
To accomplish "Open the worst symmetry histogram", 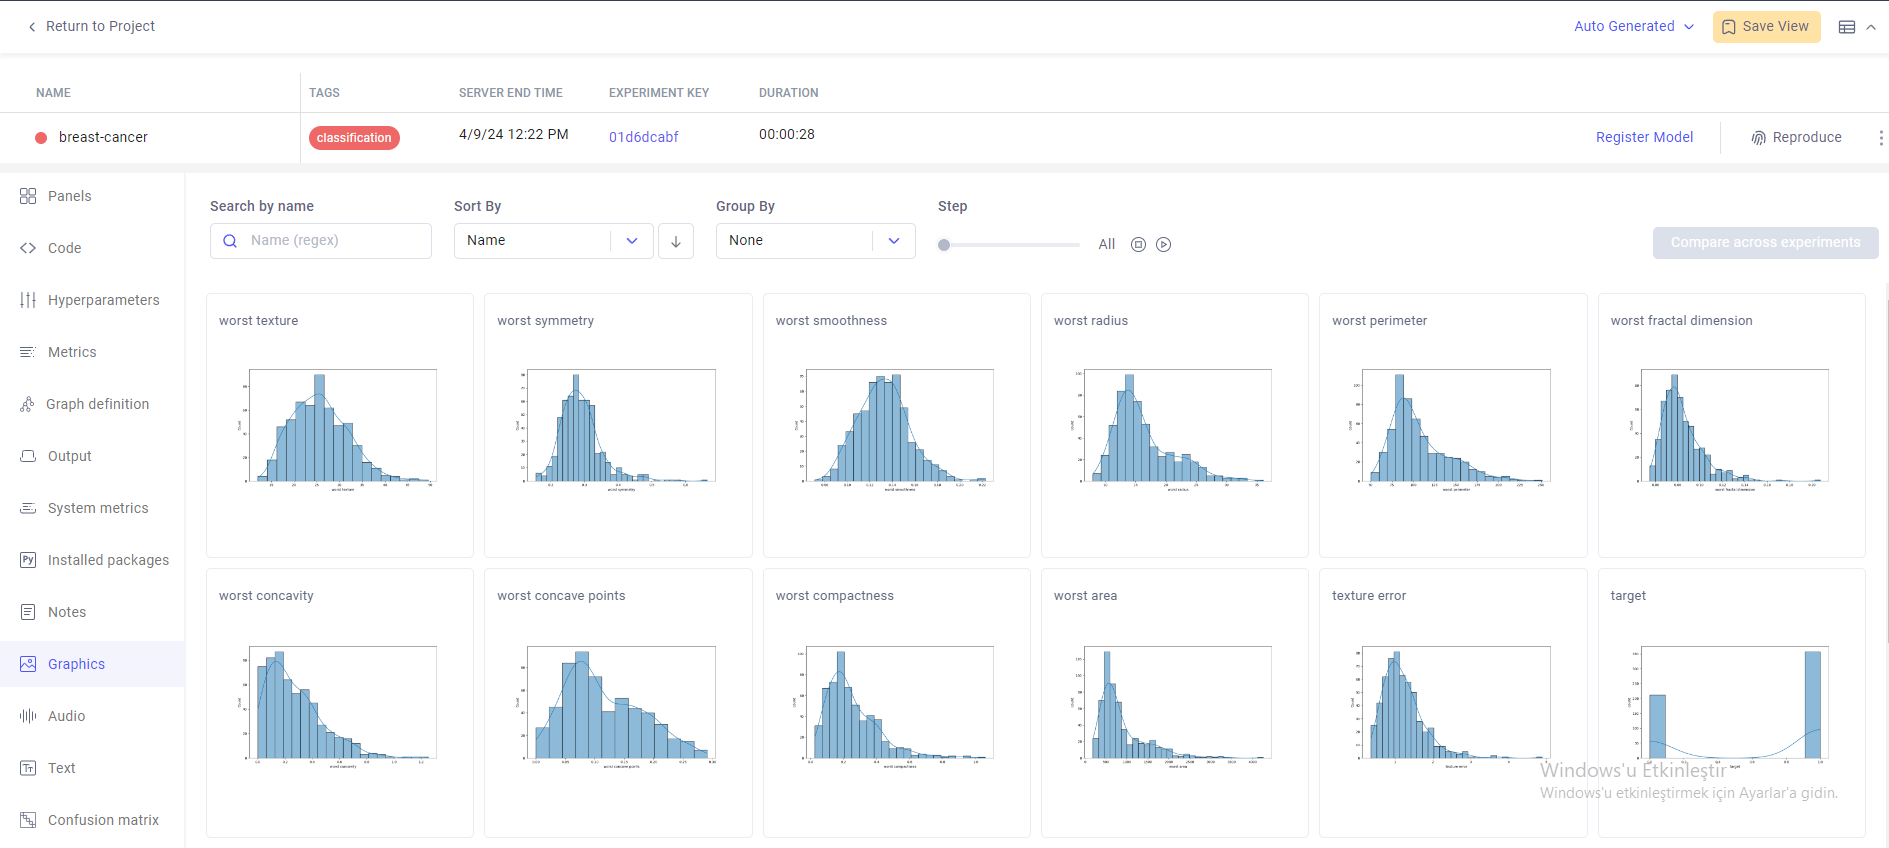I will [618, 425].
